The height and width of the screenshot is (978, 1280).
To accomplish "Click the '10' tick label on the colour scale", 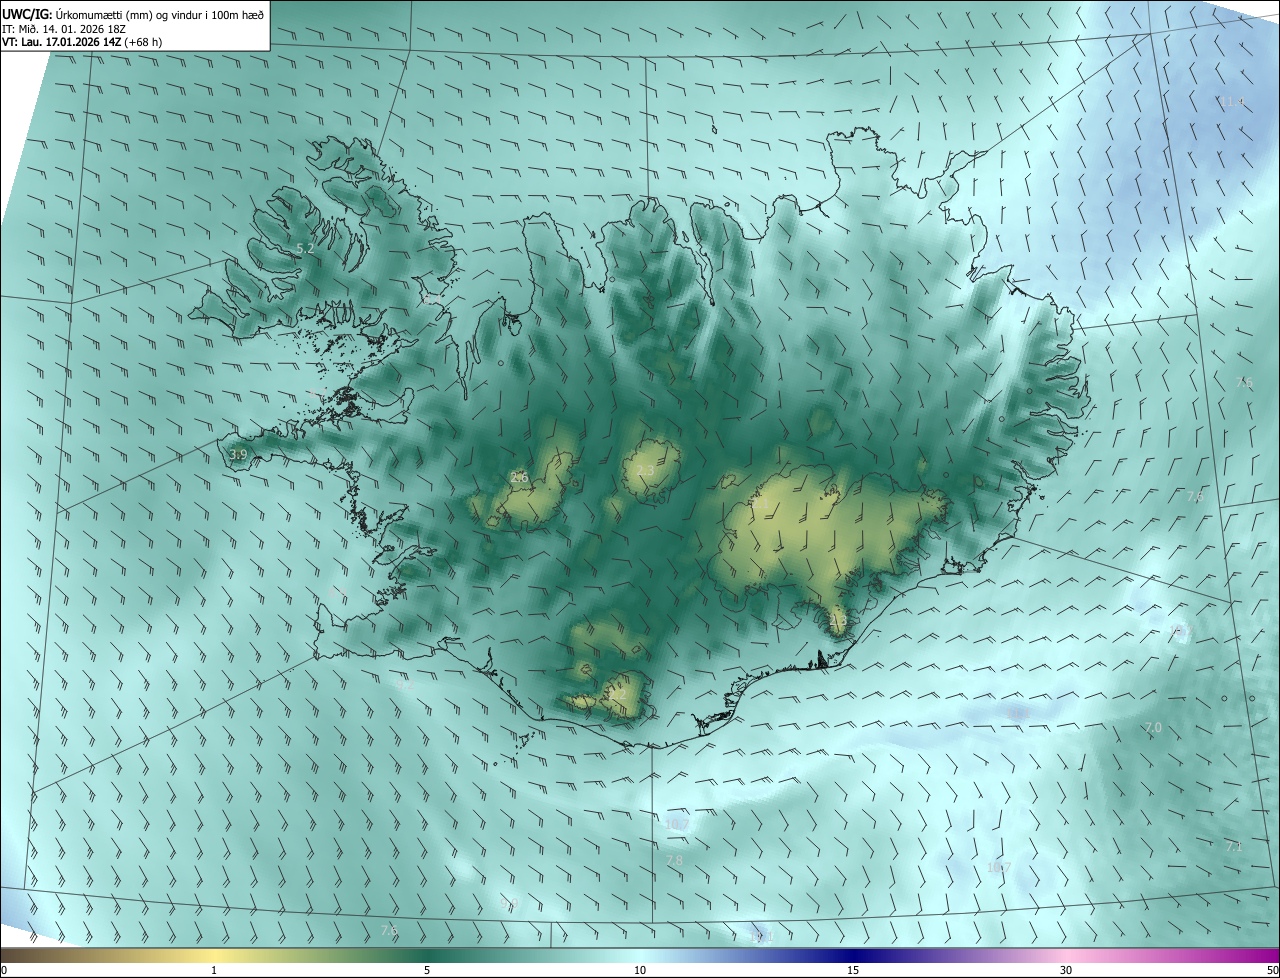I will click(640, 970).
